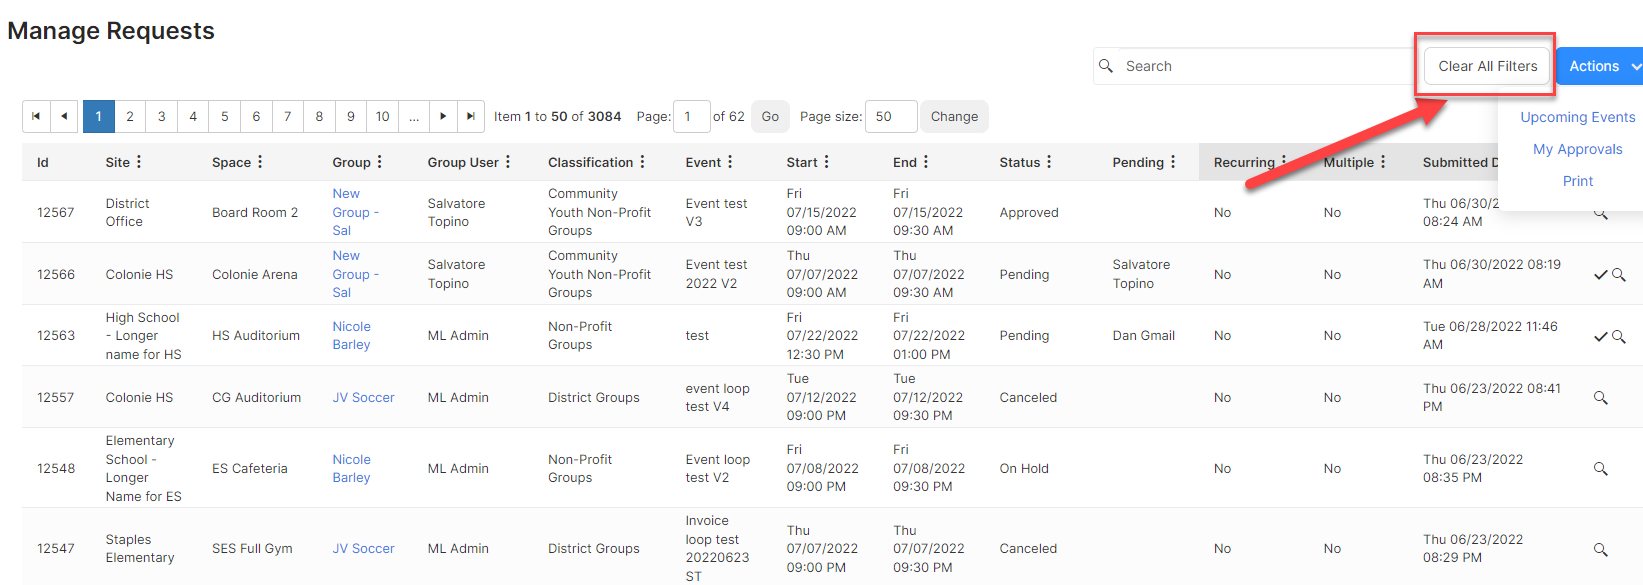
Task: Select request id 12567 cell
Action: coord(56,213)
